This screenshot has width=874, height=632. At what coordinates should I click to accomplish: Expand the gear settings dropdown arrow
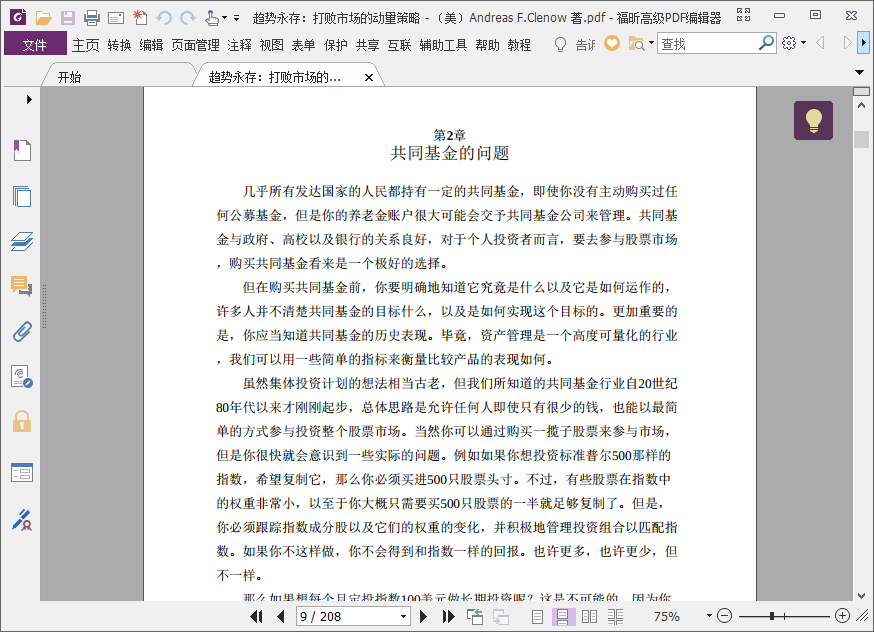pos(803,42)
